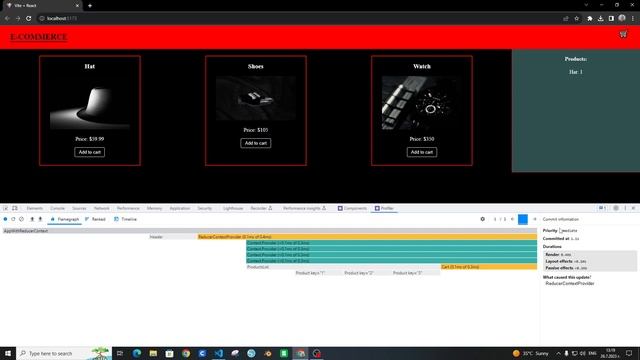The image size is (640, 360).
Task: Select Product key="1" flame bar
Action: click(x=319, y=273)
